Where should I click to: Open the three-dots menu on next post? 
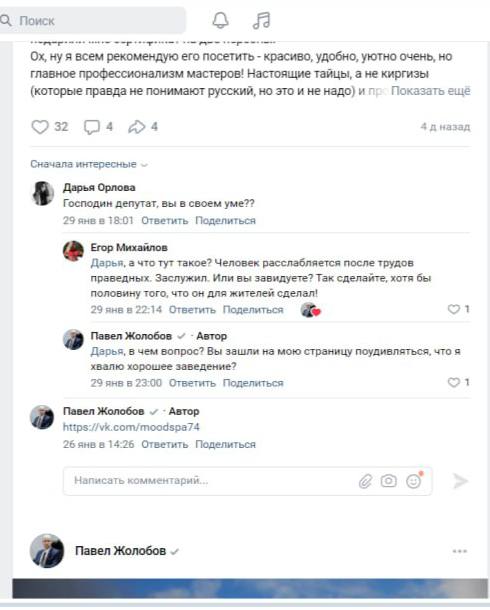[460, 551]
